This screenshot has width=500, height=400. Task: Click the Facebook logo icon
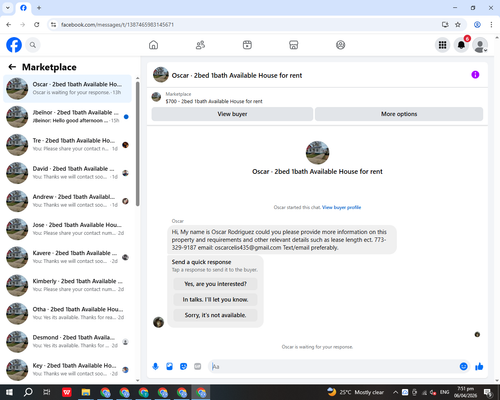point(14,45)
